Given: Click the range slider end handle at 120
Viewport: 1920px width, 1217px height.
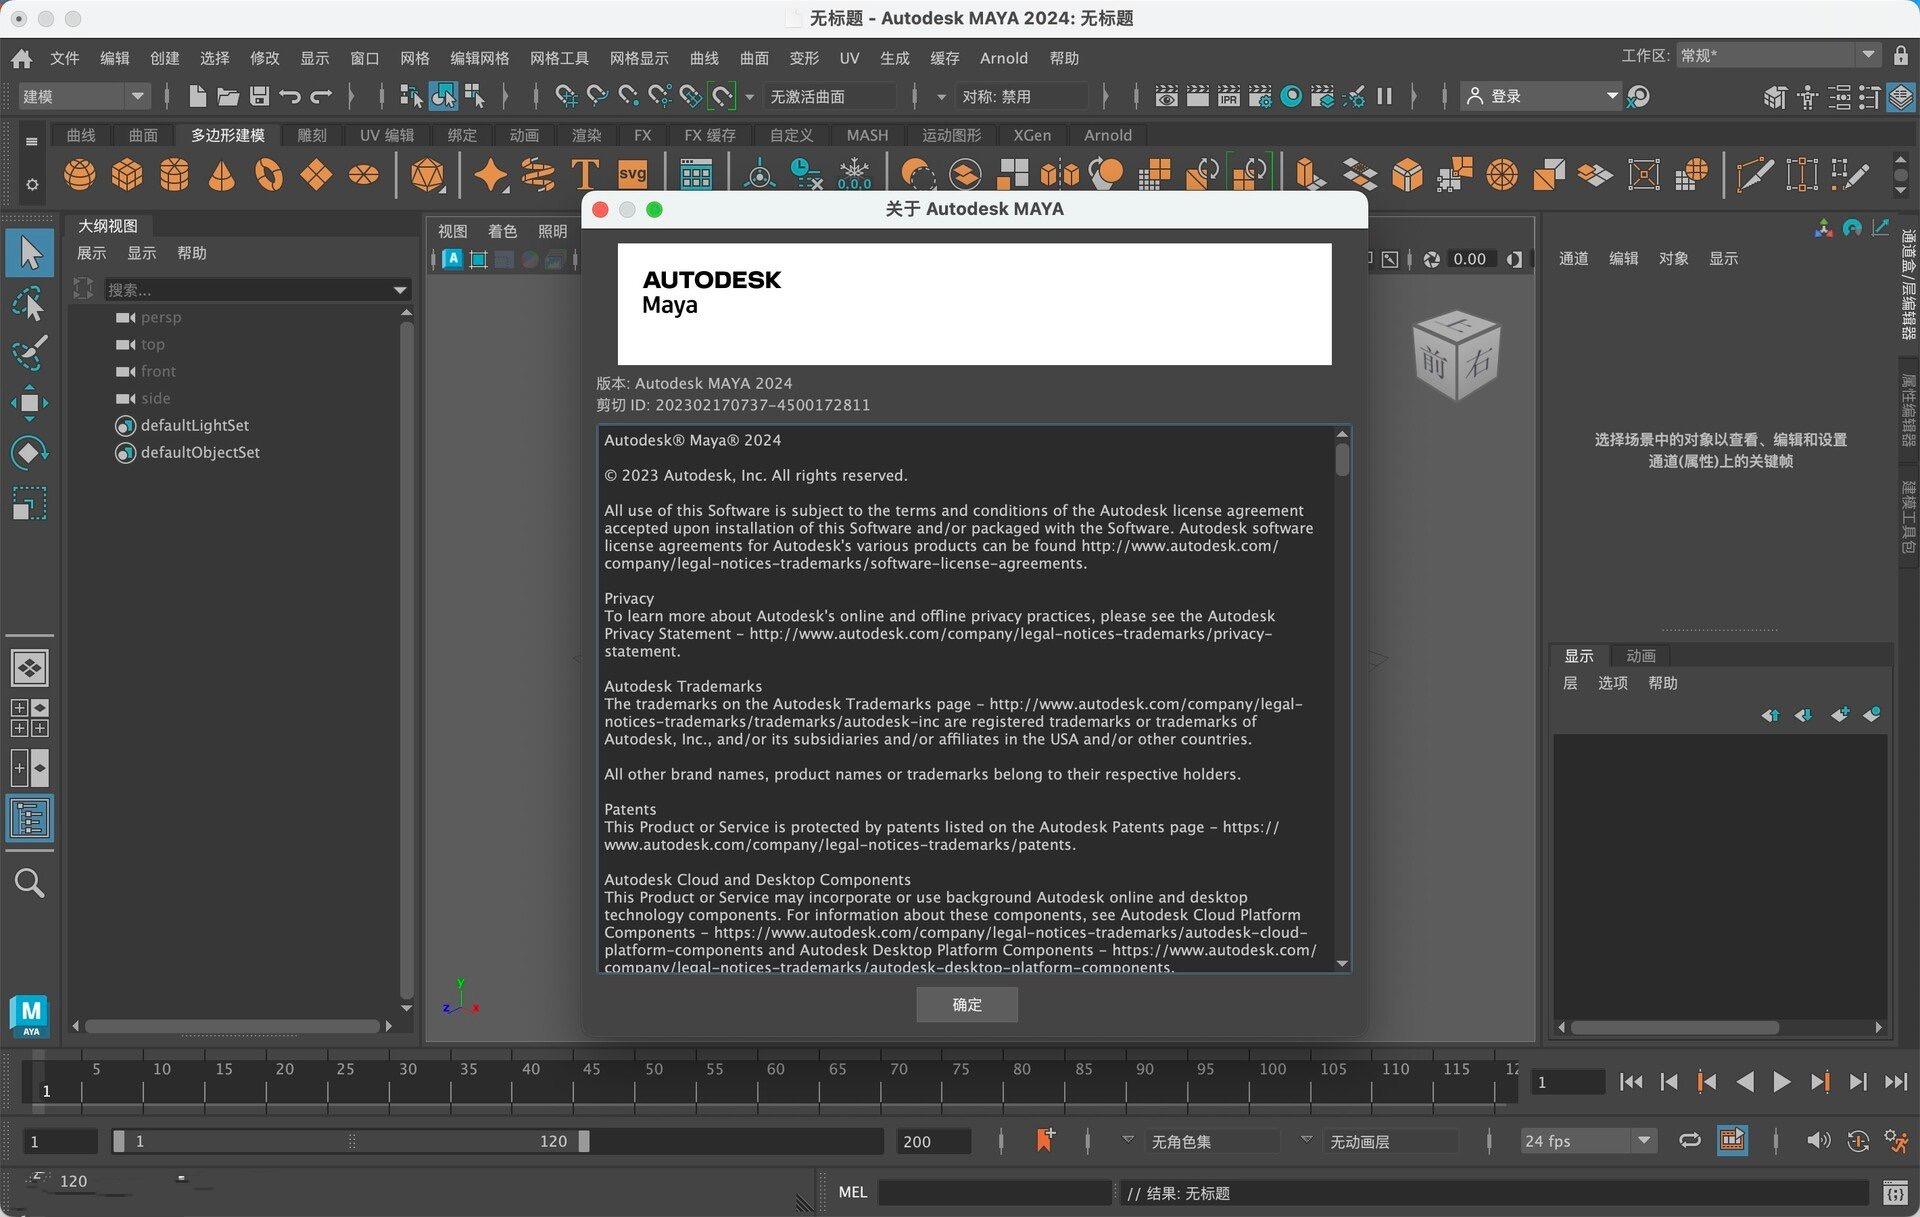Looking at the screenshot, I should [x=584, y=1141].
